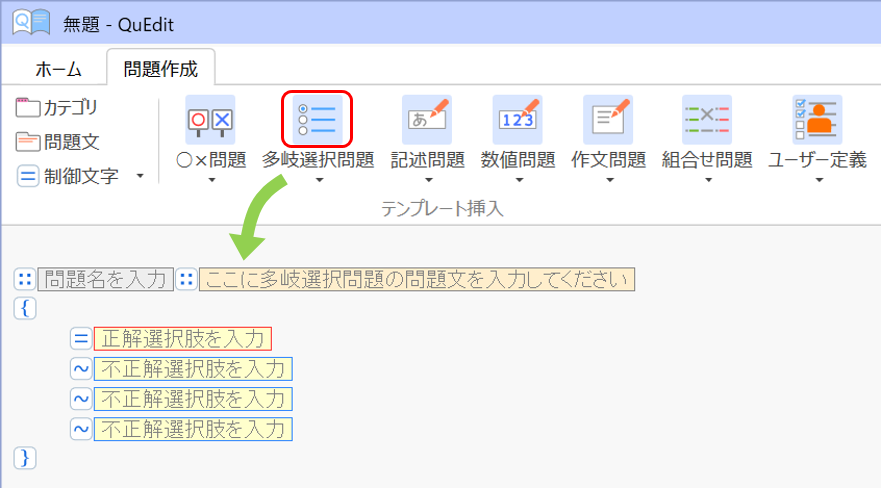Image resolution: width=881 pixels, height=488 pixels.
Task: Select the 問題作成 tab
Action: click(160, 69)
